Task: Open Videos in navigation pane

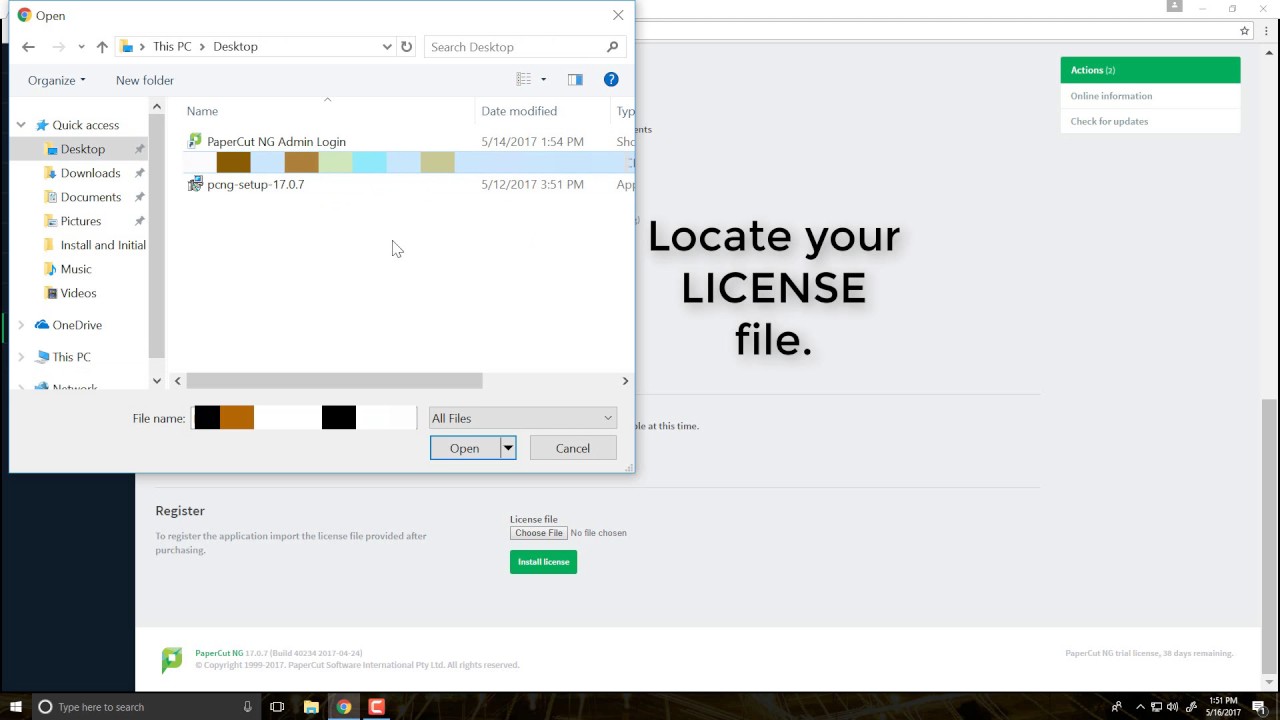Action: pos(78,293)
